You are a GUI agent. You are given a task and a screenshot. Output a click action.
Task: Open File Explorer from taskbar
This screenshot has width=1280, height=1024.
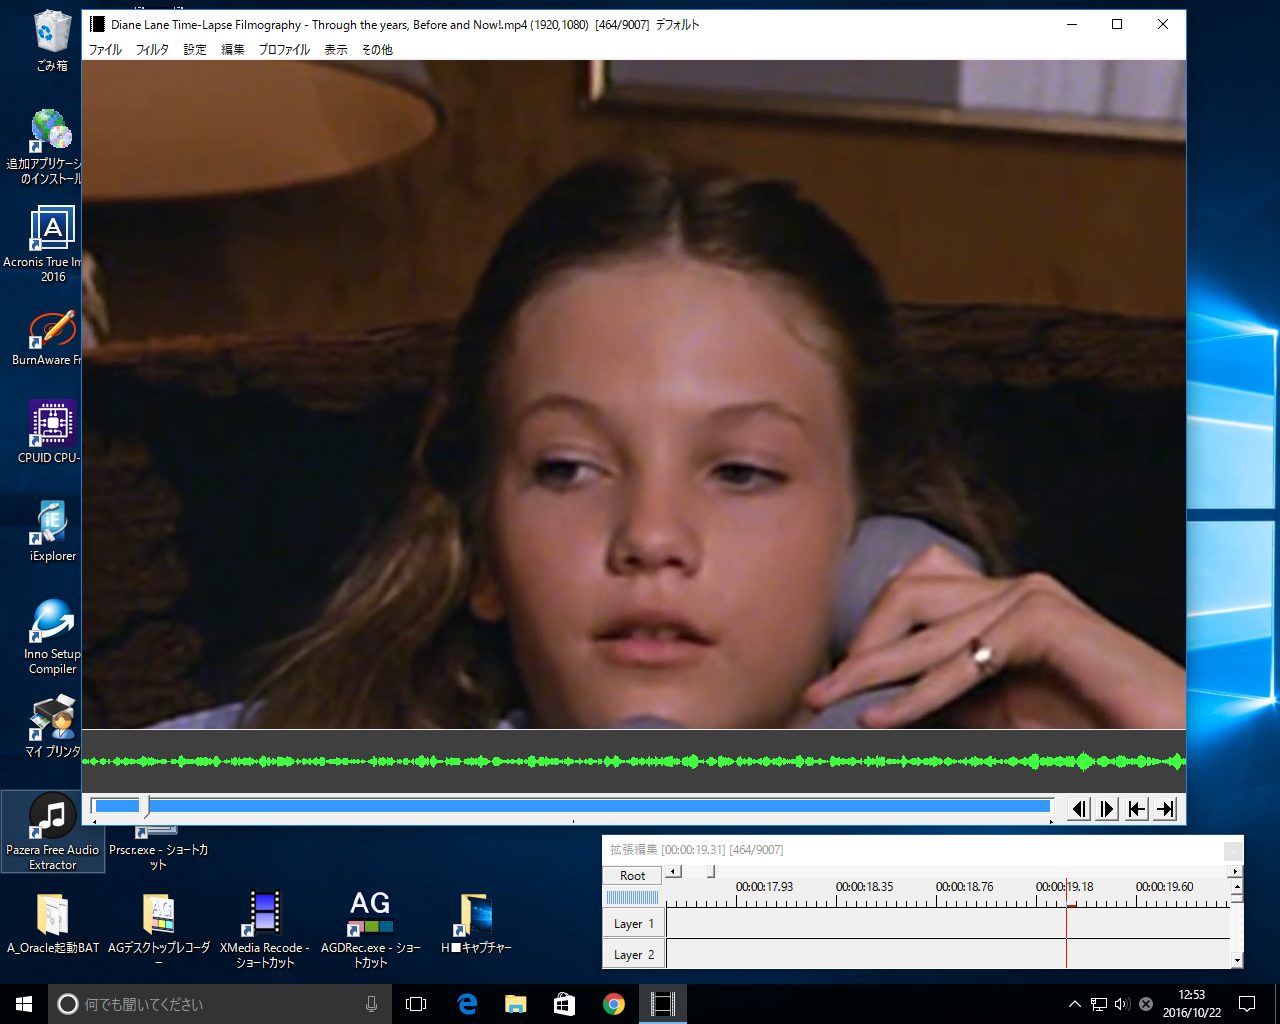pos(516,1004)
